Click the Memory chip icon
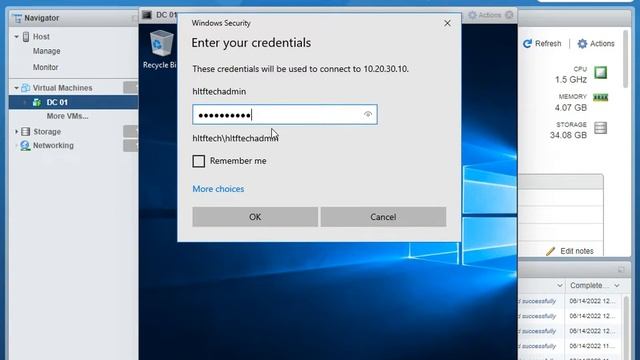640x360 pixels. coord(600,97)
